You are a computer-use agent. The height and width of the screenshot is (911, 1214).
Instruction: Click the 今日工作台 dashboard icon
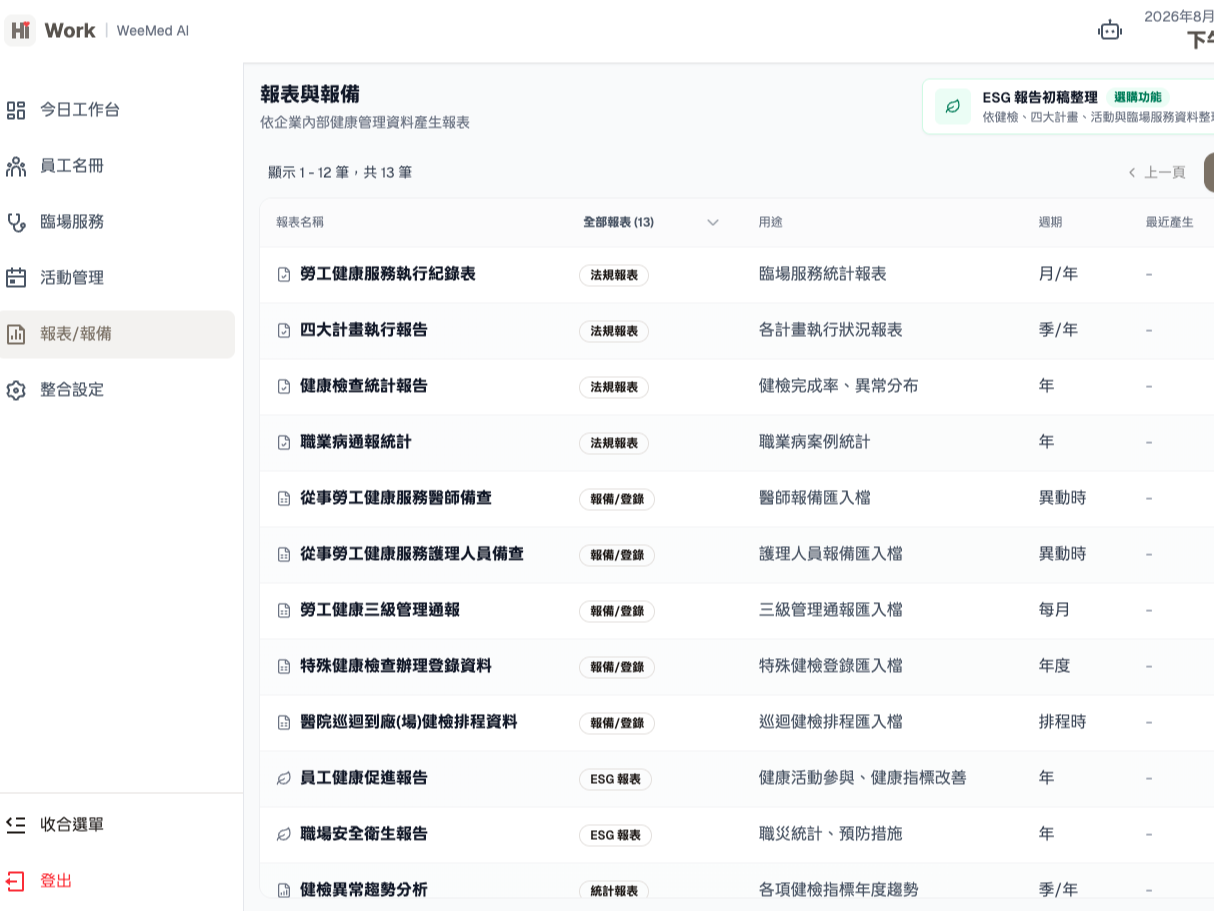point(16,110)
